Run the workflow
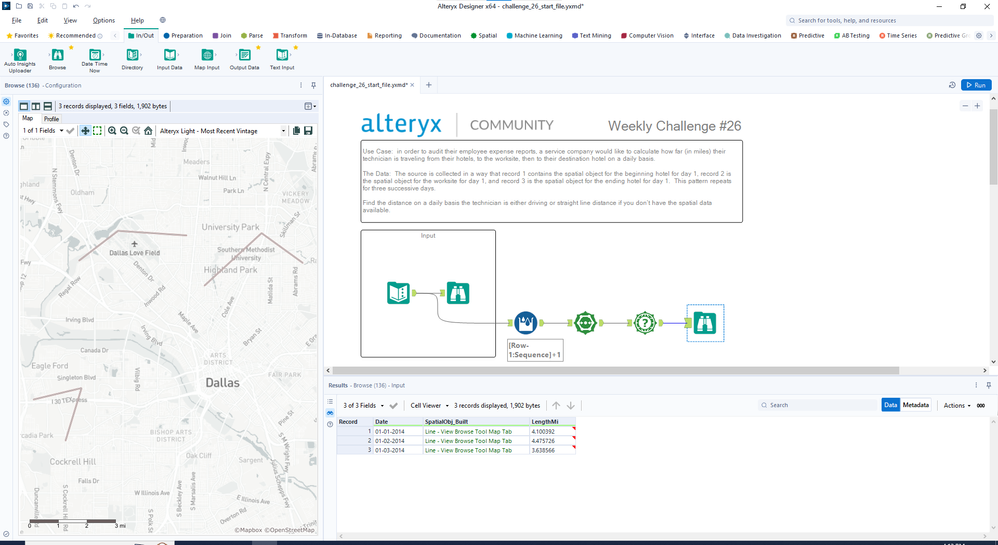This screenshot has width=998, height=545. pyautogui.click(x=976, y=85)
